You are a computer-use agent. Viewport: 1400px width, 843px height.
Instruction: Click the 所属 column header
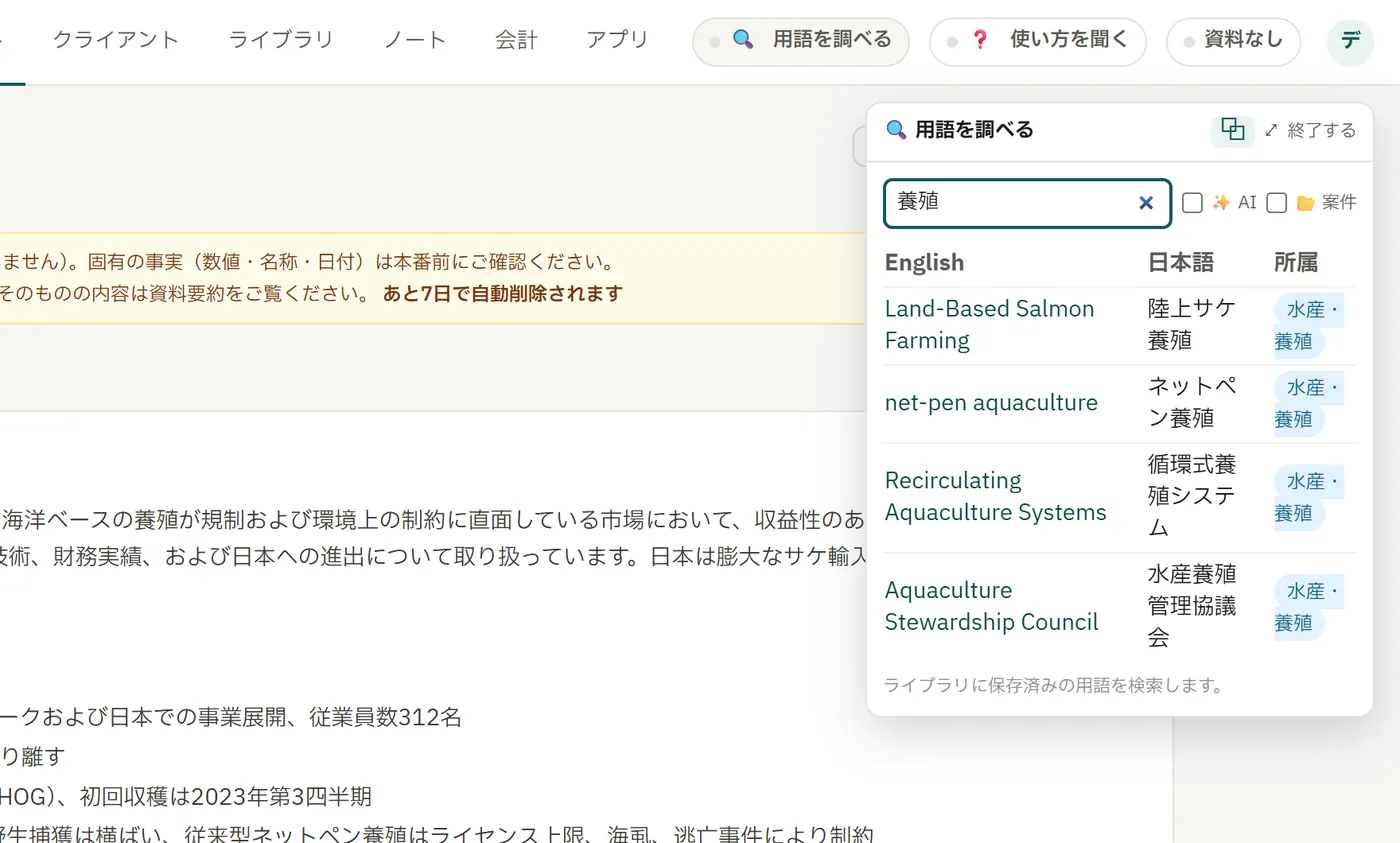[1296, 262]
